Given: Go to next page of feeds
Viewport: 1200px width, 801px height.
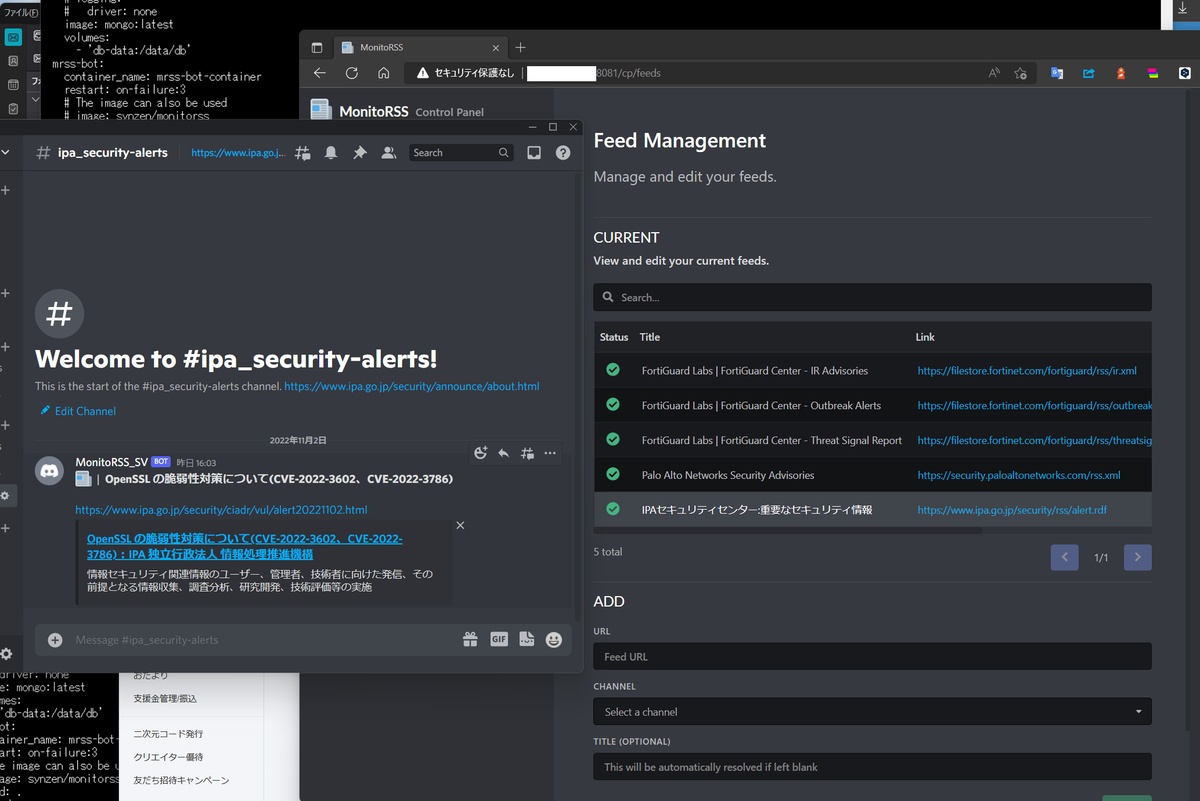Looking at the screenshot, I should click(x=1137, y=557).
